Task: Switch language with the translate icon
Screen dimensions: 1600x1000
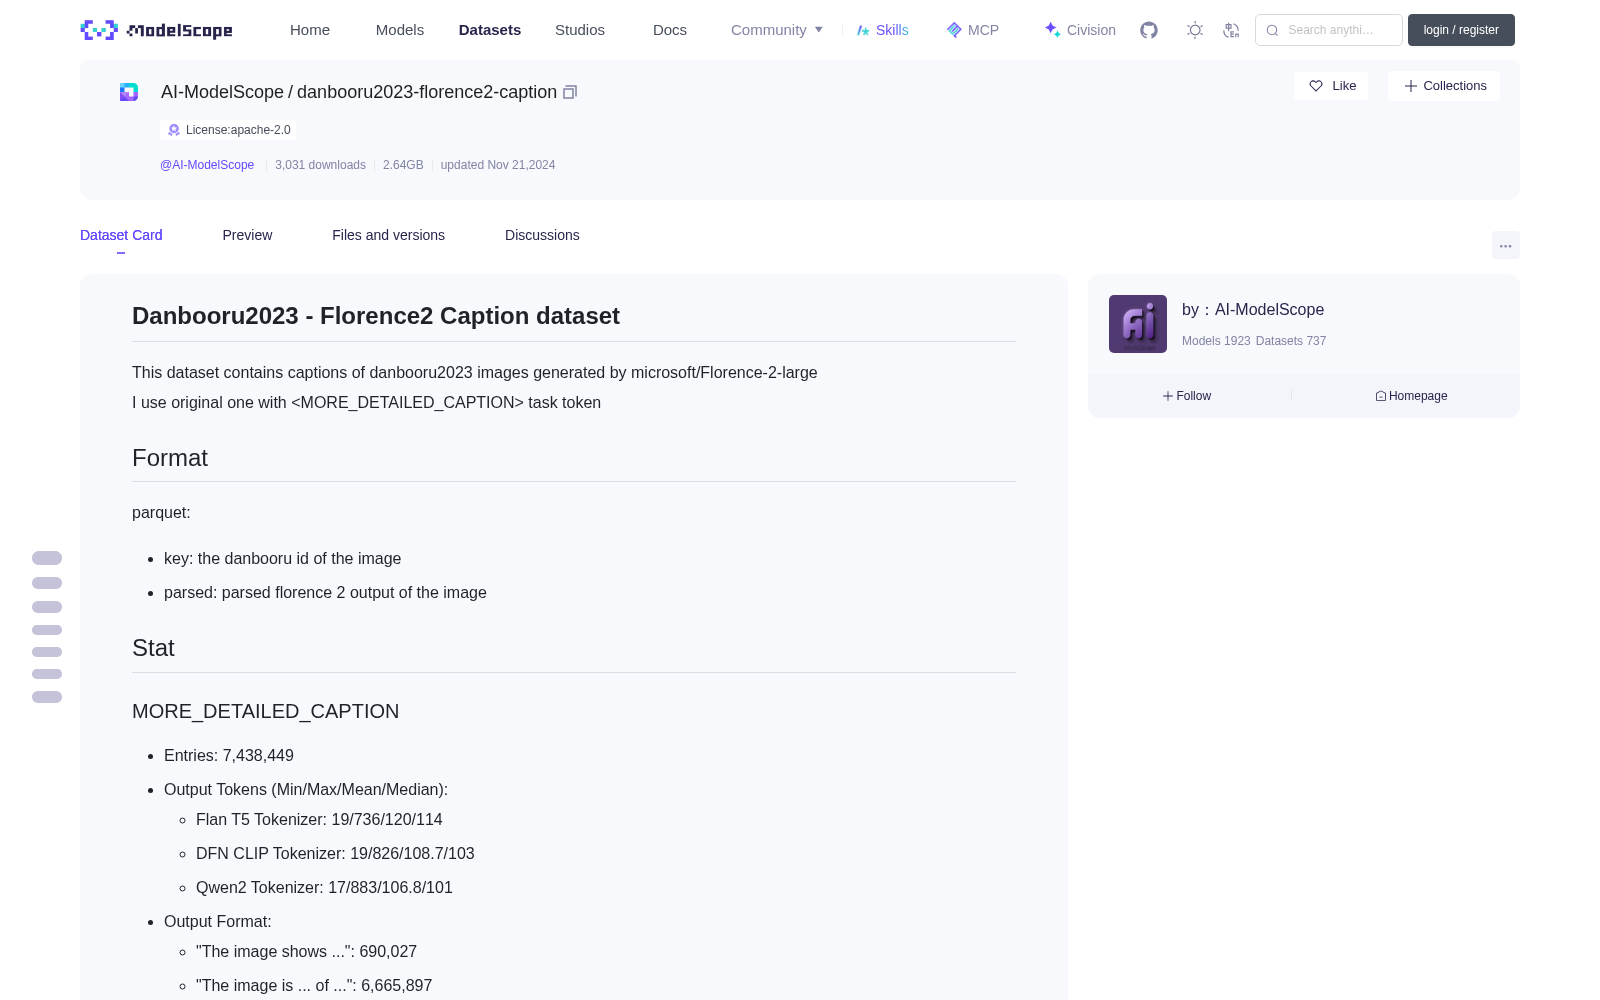Action: 1231,30
